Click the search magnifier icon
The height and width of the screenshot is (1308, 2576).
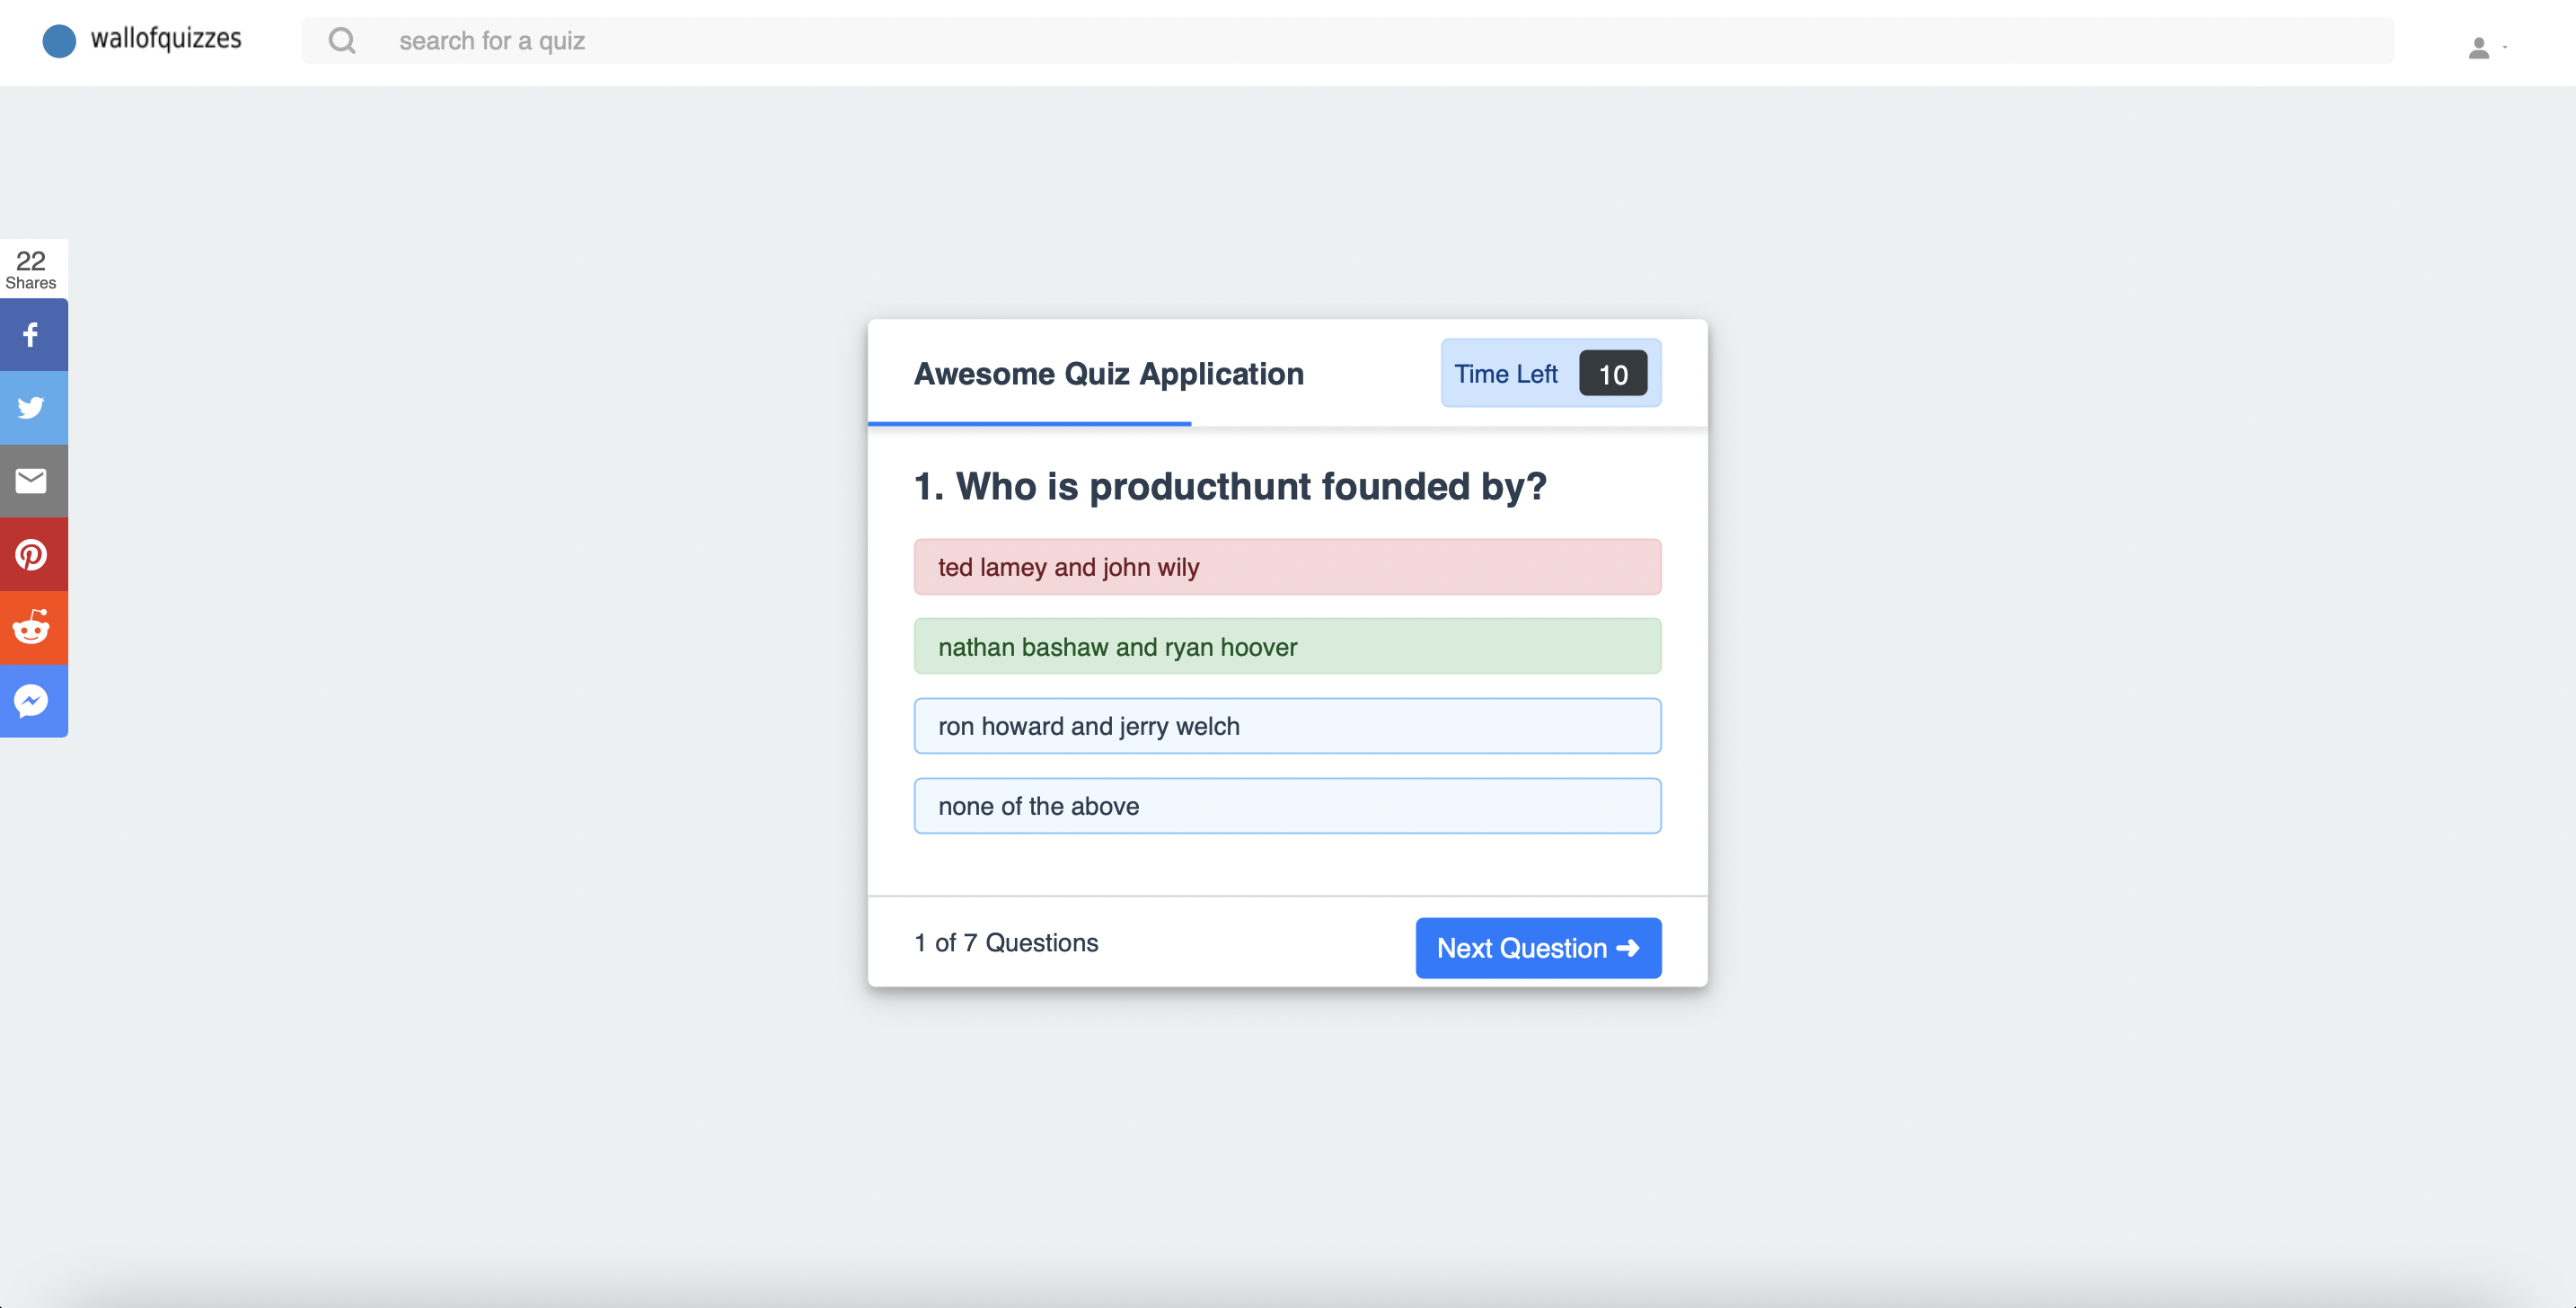click(x=342, y=40)
